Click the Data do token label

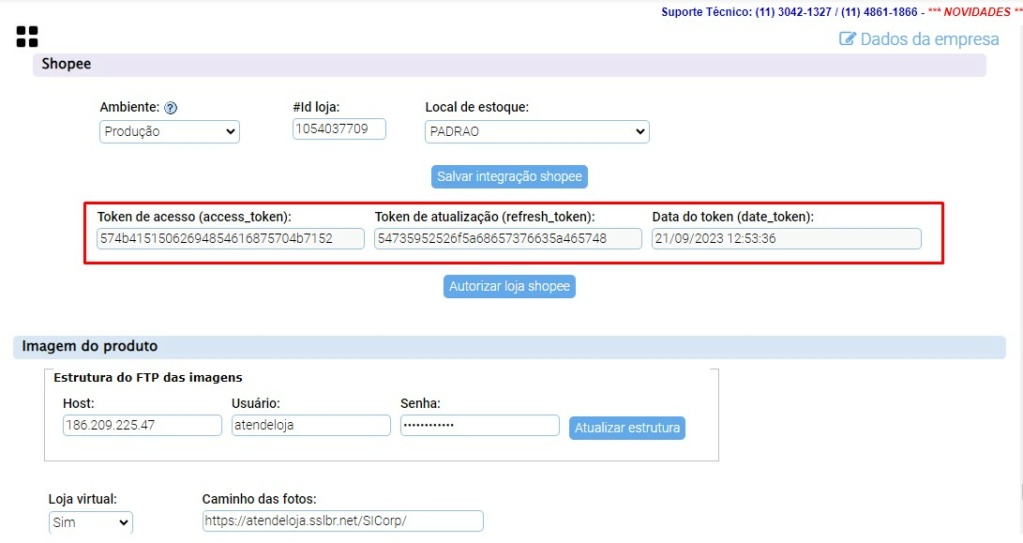click(733, 217)
